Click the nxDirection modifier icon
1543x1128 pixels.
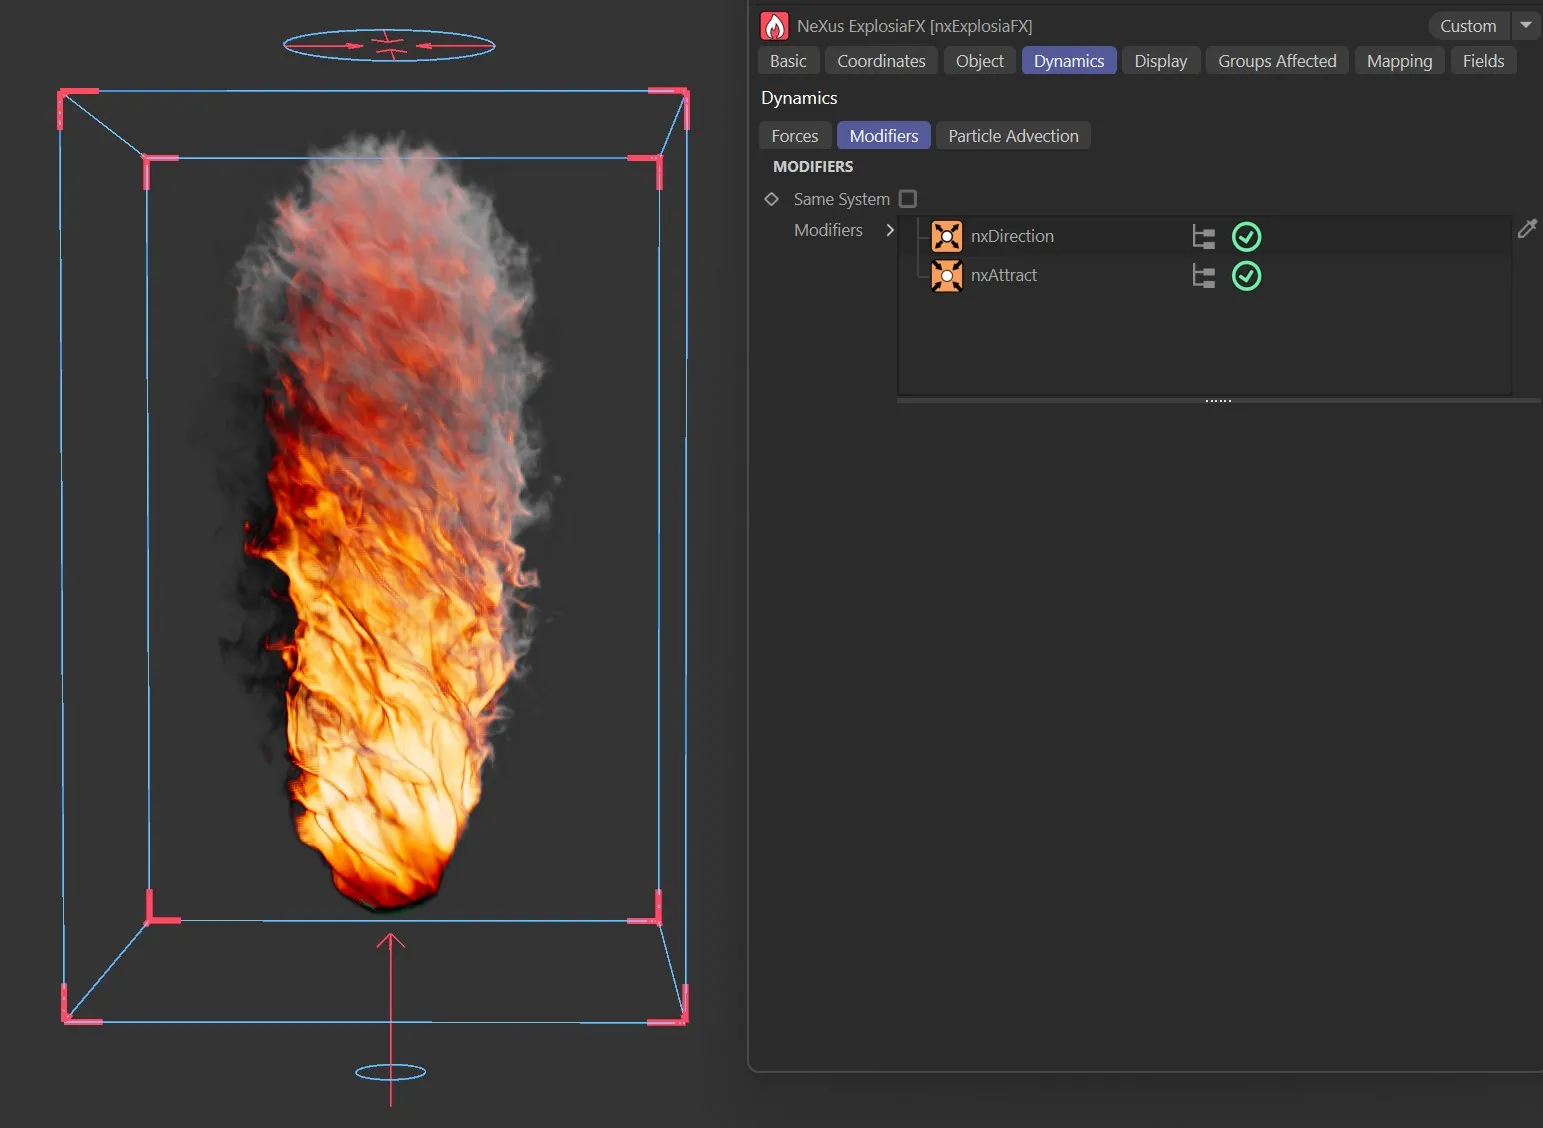[946, 236]
